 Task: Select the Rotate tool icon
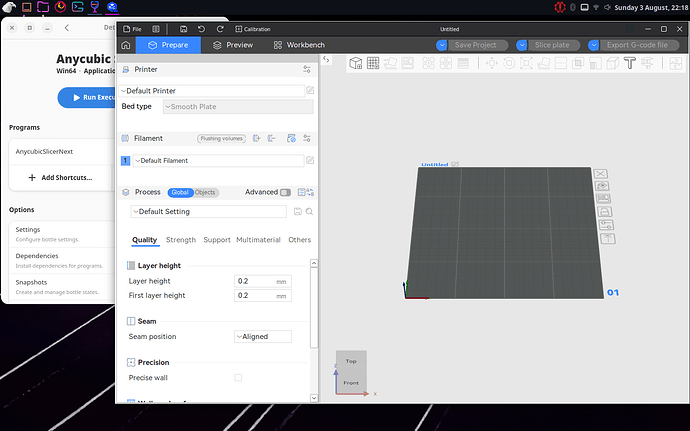[x=509, y=63]
